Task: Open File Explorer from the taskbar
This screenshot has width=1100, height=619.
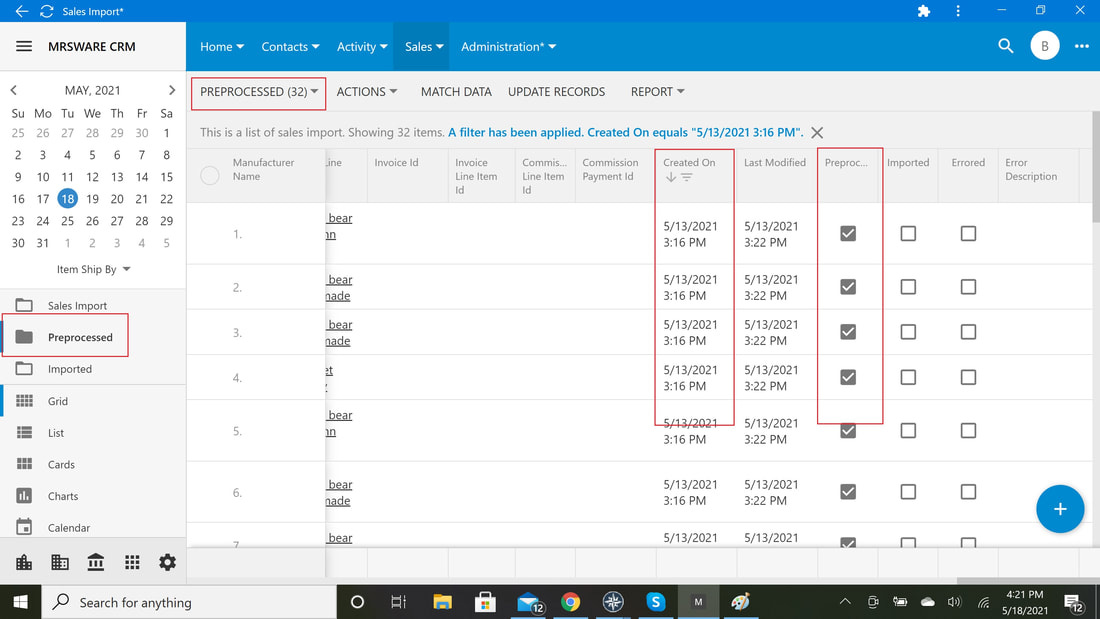Action: click(442, 602)
